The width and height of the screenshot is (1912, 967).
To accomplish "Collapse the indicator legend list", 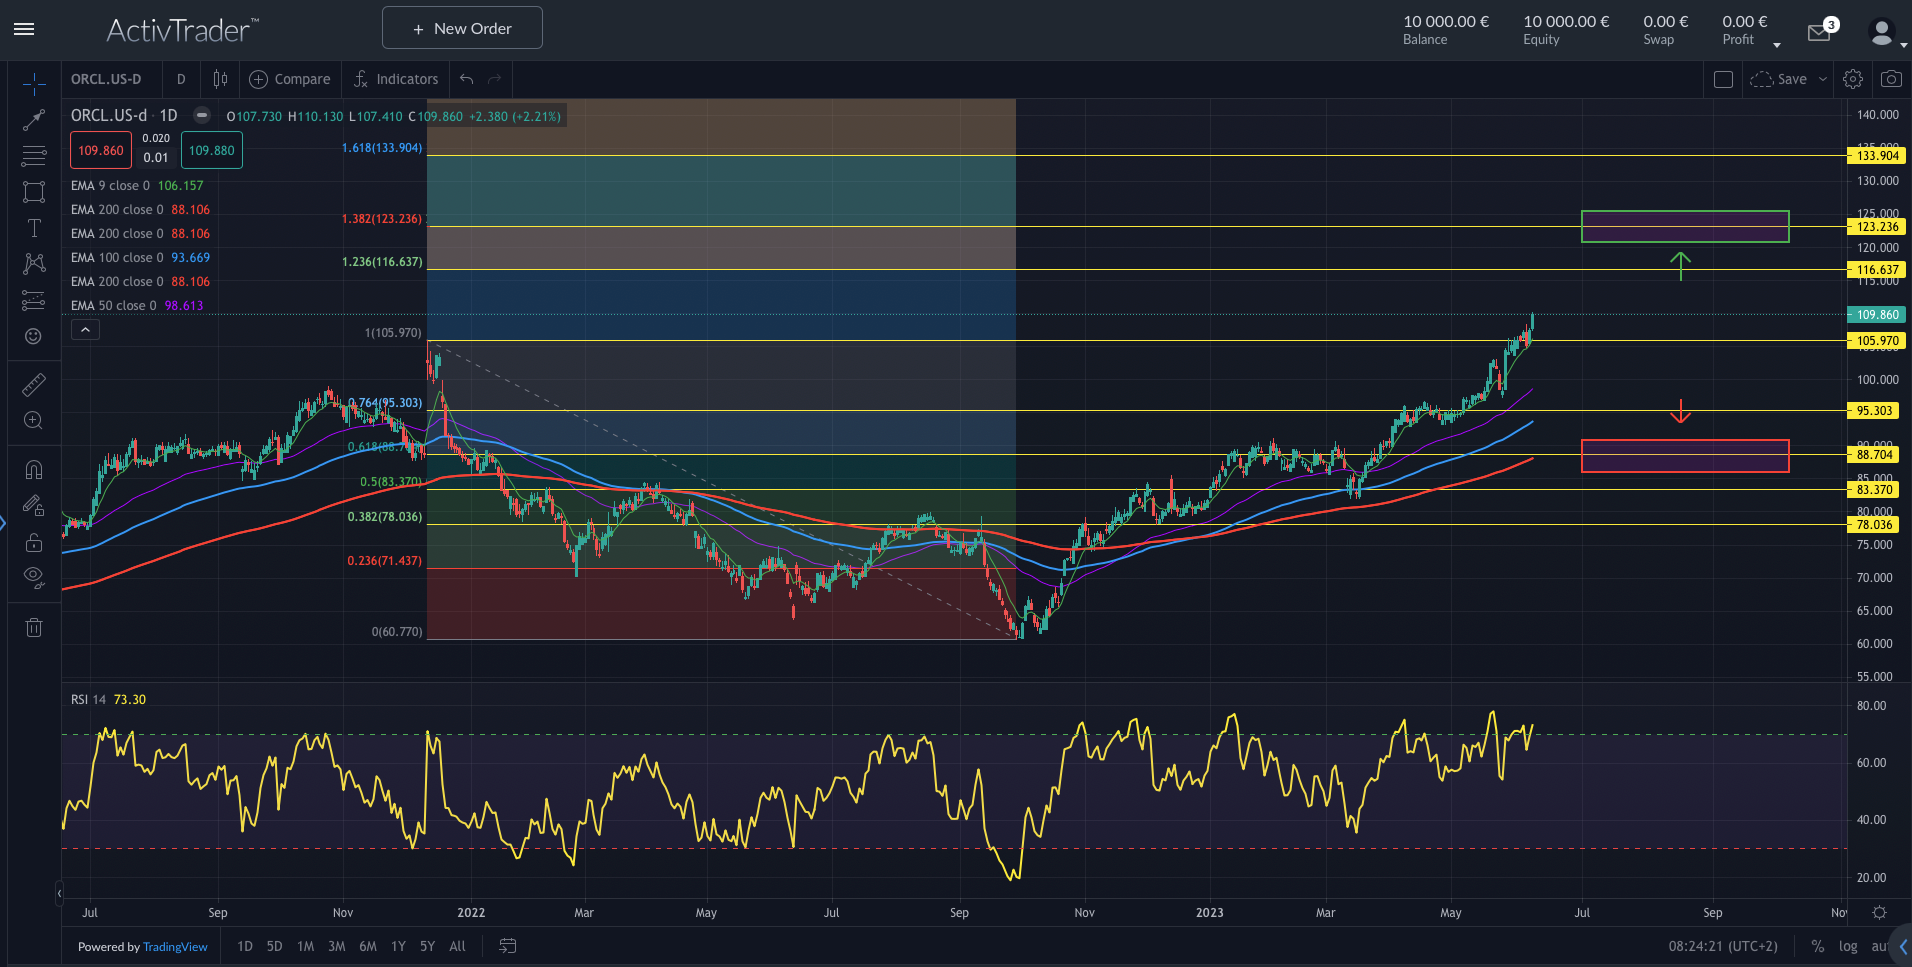I will (85, 330).
